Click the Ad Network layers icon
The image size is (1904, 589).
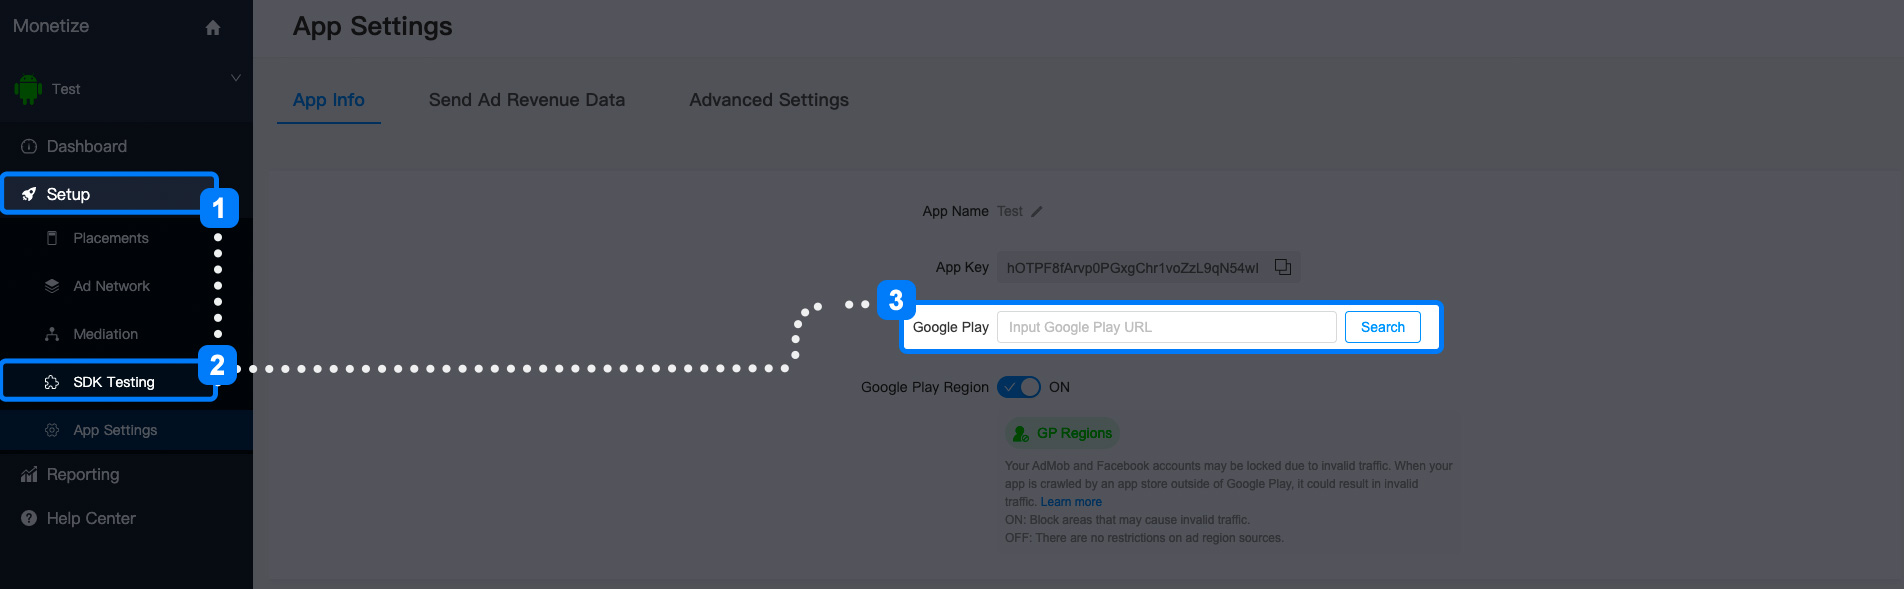point(52,286)
